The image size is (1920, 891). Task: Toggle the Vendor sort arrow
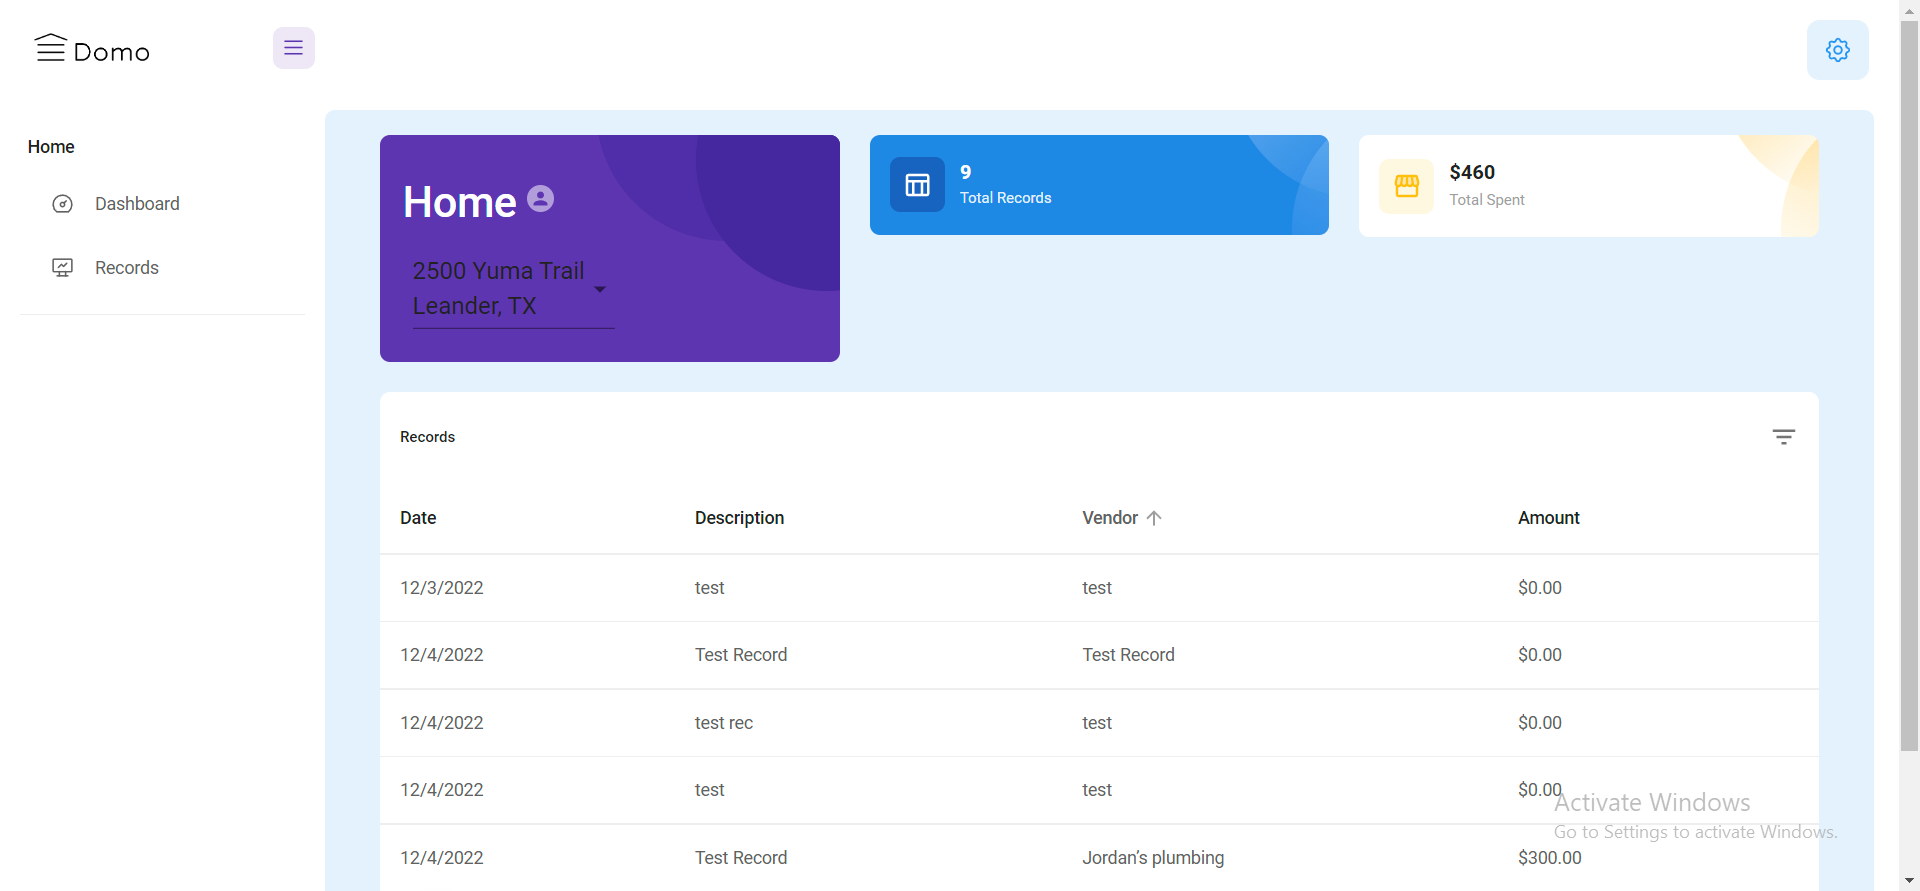1154,518
